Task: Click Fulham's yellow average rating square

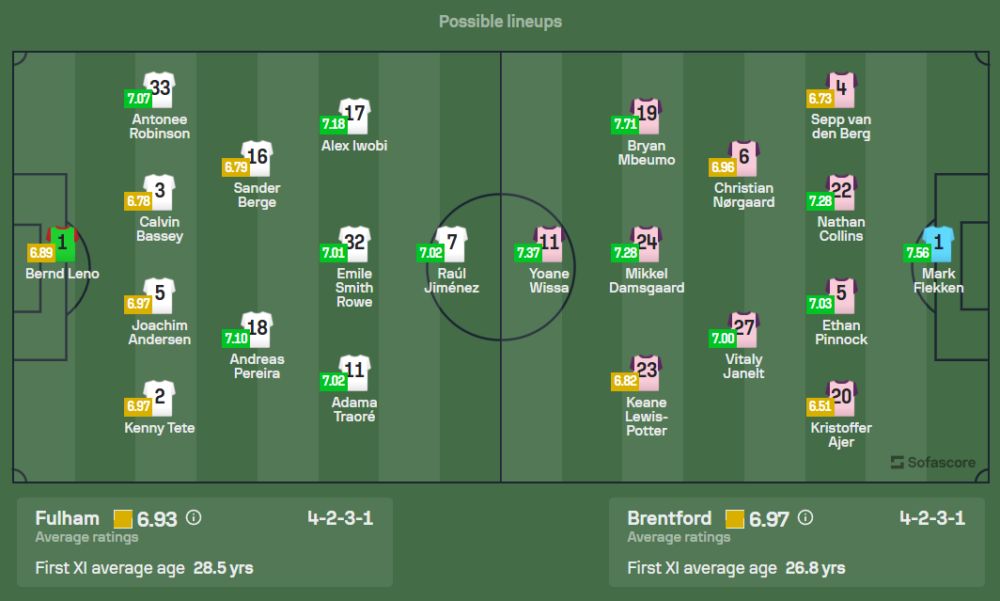Action: pyautogui.click(x=123, y=519)
